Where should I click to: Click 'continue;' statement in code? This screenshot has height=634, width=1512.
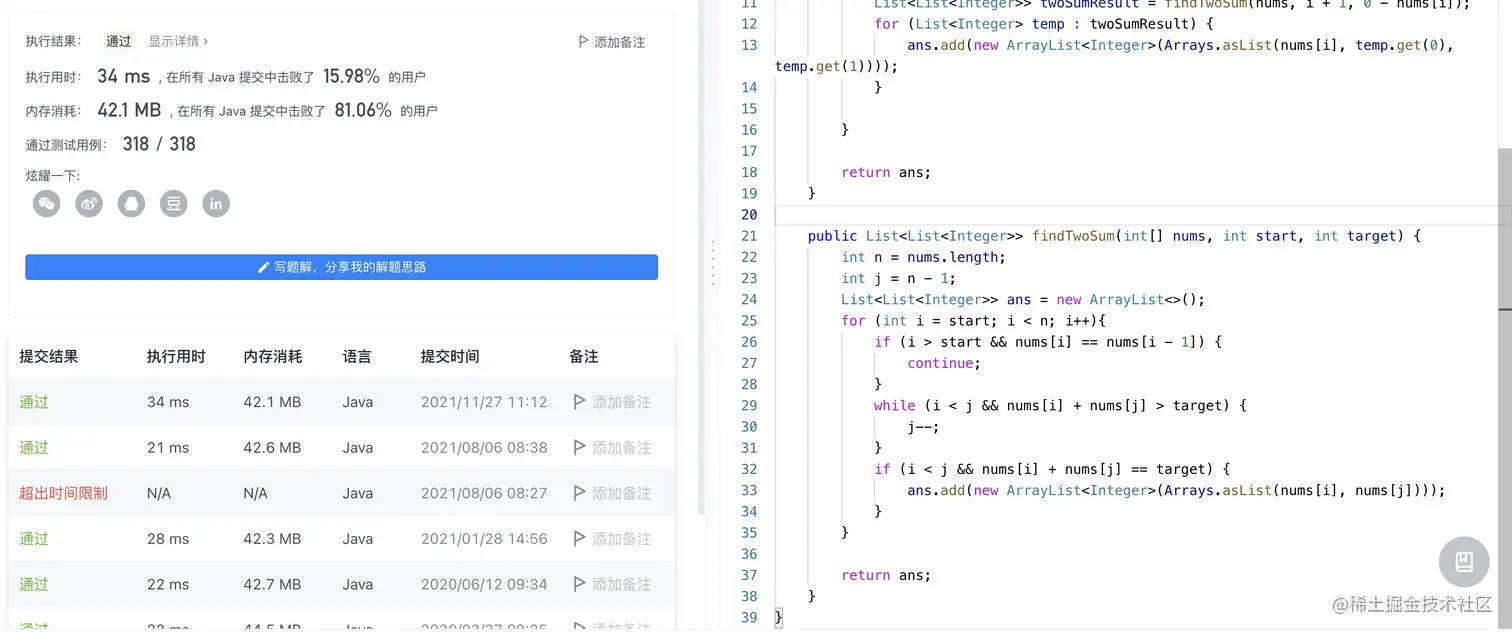(944, 363)
